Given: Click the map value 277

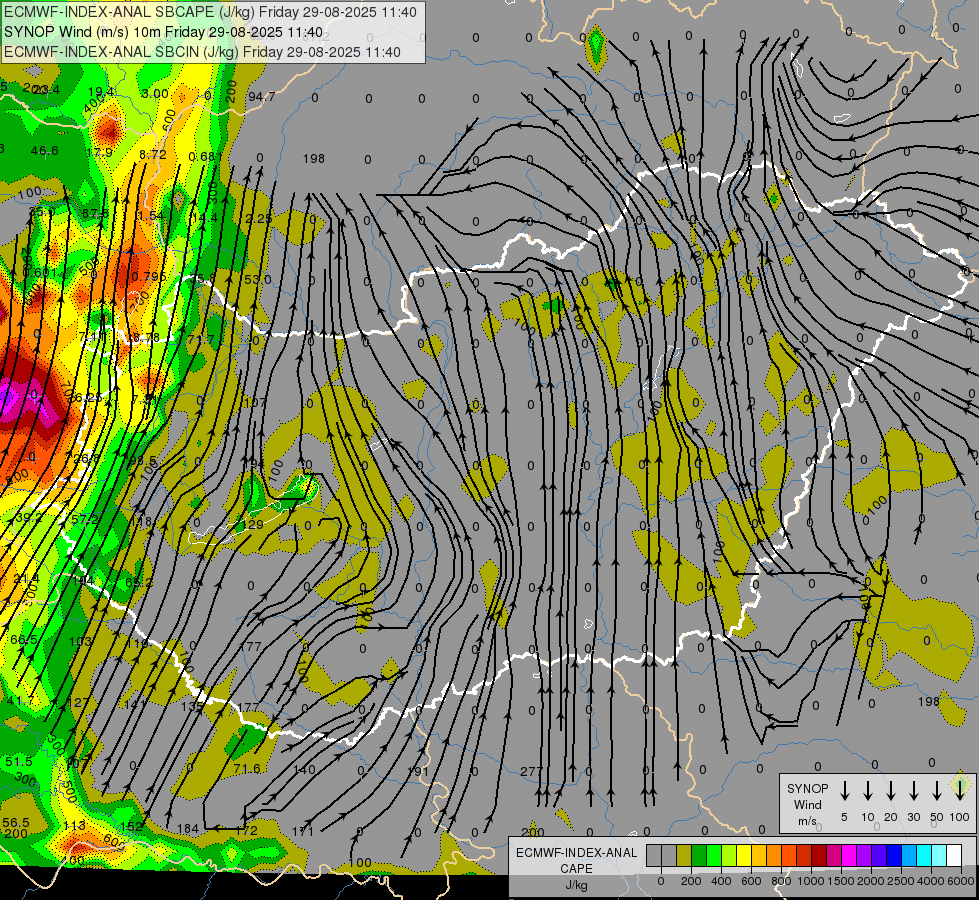Looking at the screenshot, I should click(531, 771).
